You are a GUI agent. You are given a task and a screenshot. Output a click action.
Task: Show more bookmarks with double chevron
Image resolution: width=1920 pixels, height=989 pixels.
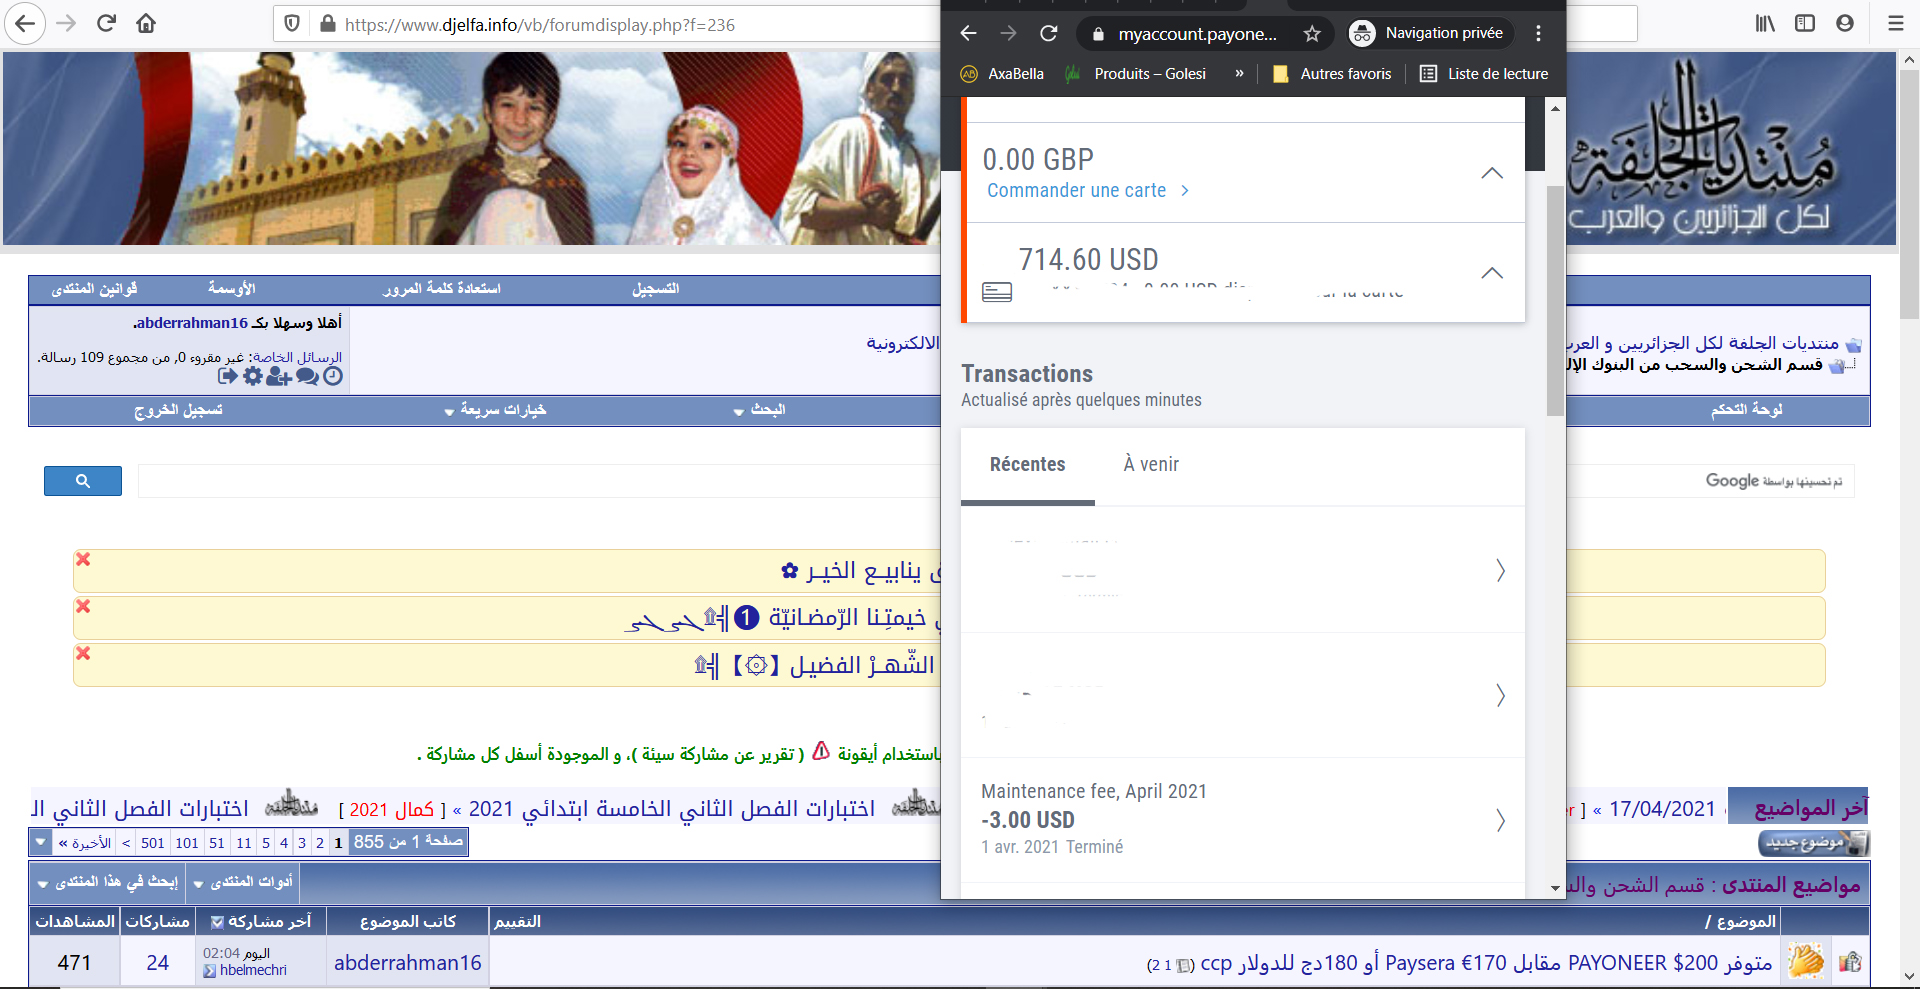[1239, 73]
